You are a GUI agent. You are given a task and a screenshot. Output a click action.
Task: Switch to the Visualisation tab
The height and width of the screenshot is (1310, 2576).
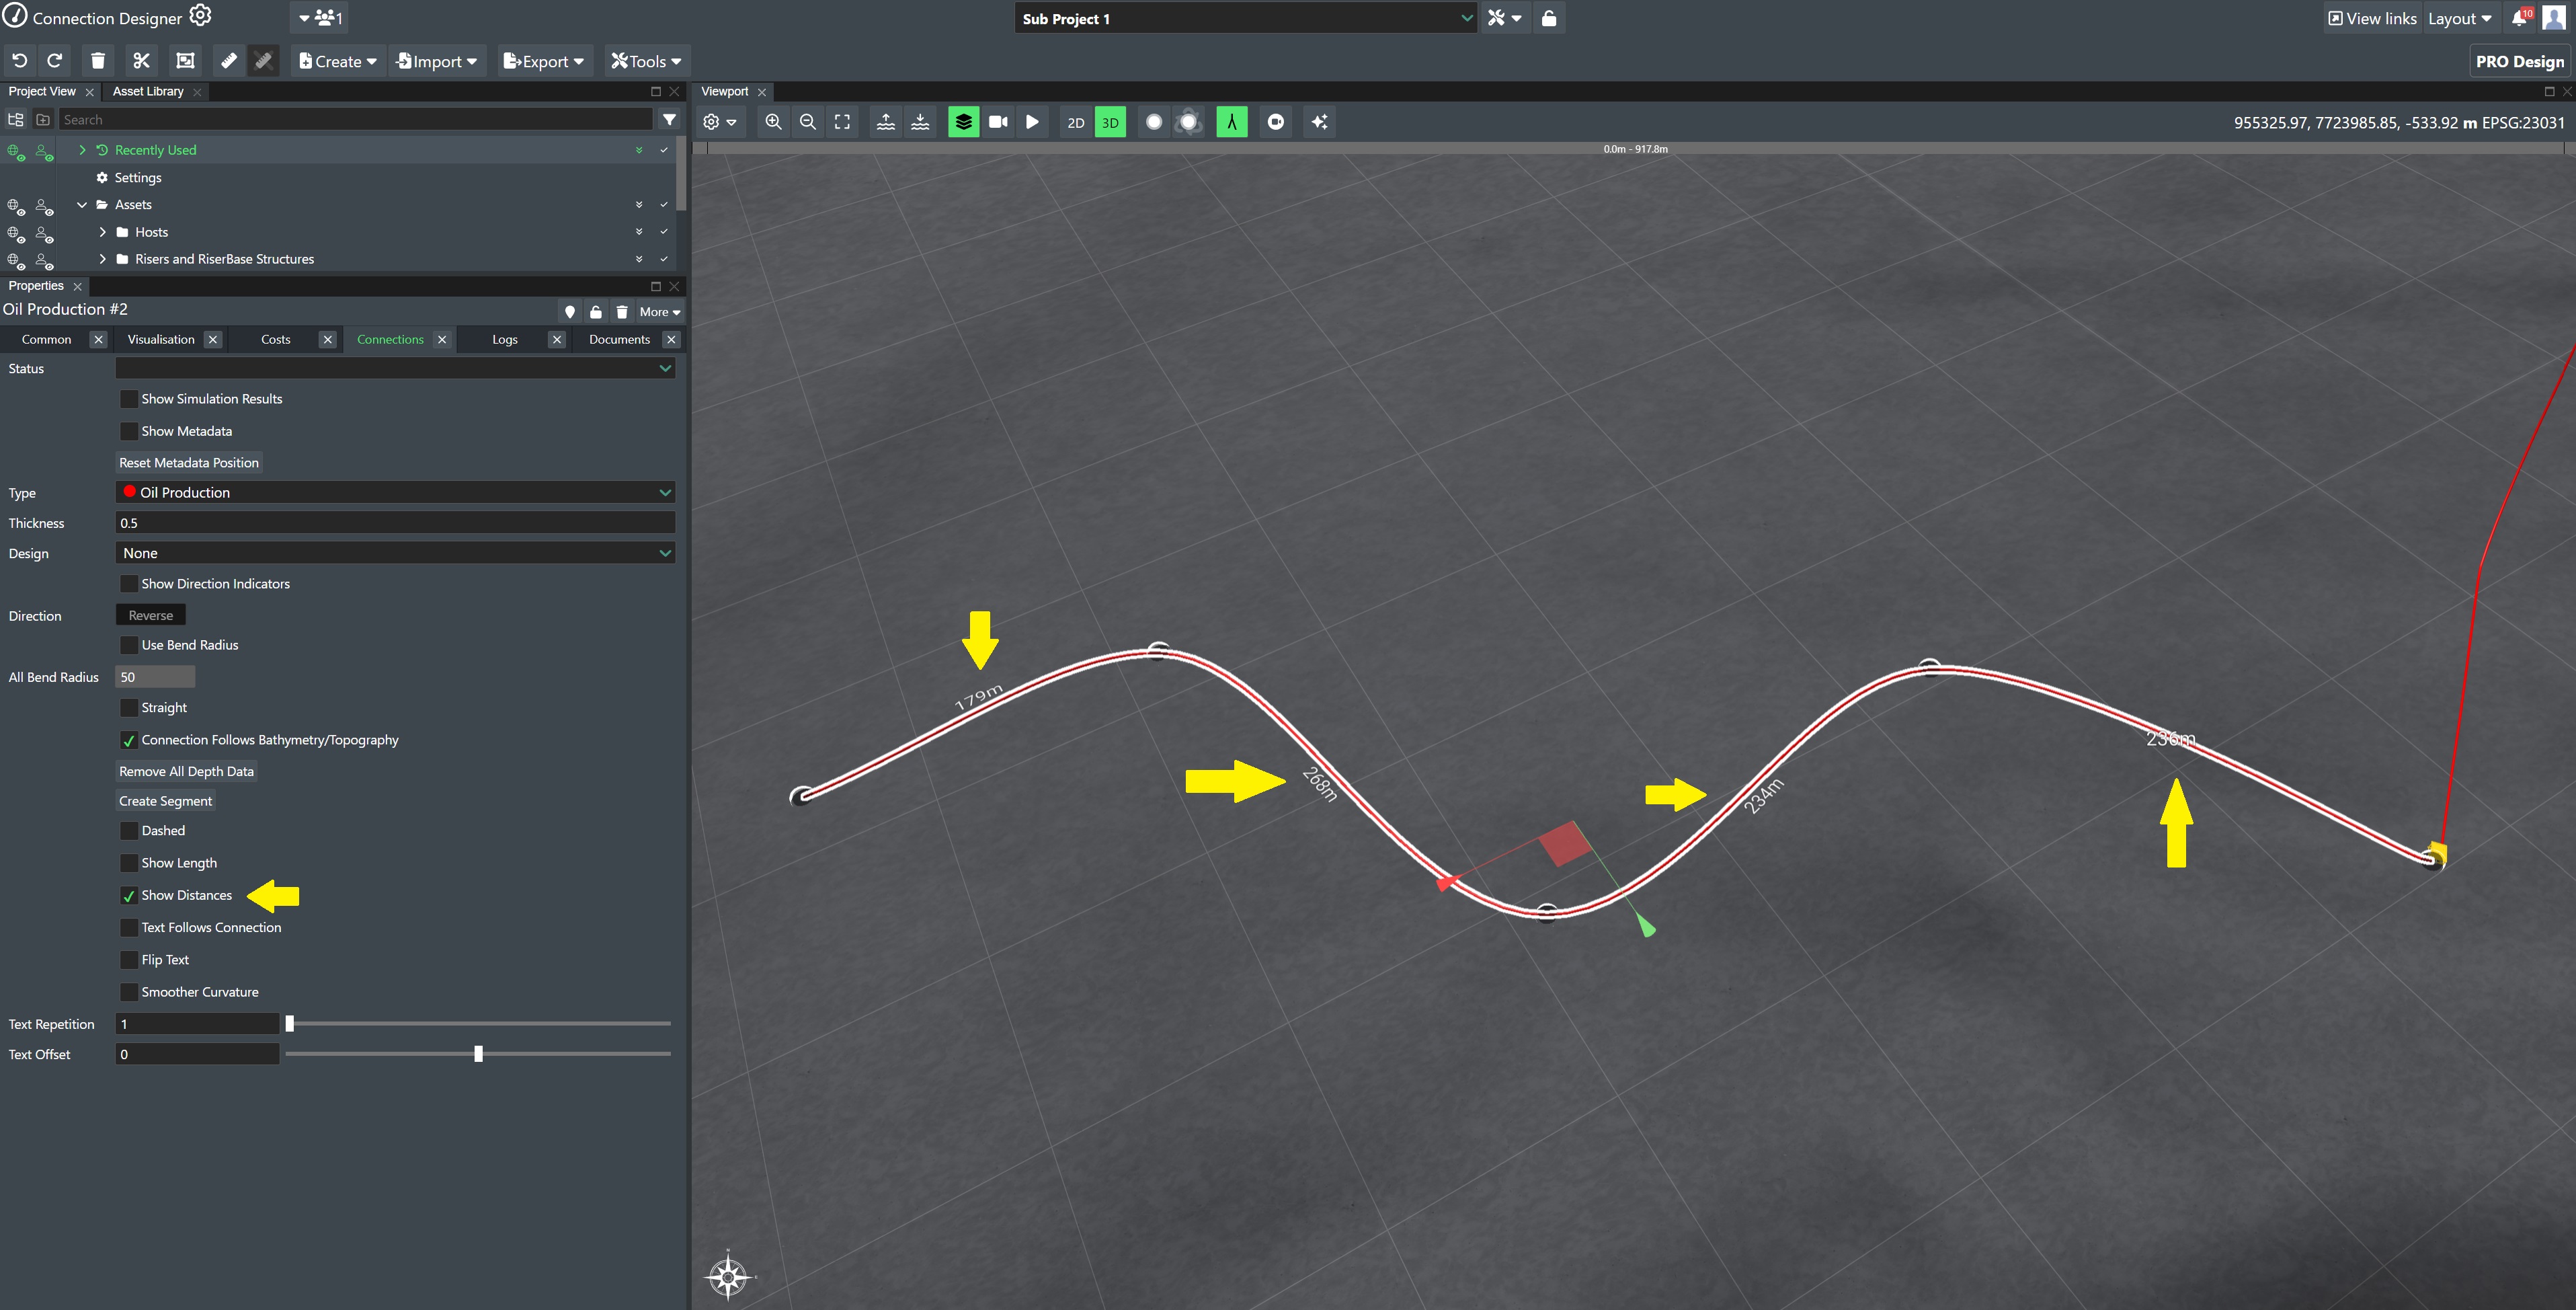[x=161, y=340]
